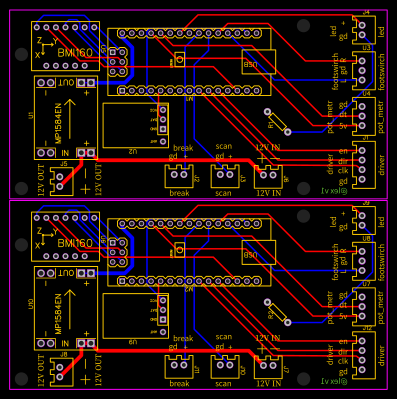Click the J8 designator text

(x=63, y=354)
